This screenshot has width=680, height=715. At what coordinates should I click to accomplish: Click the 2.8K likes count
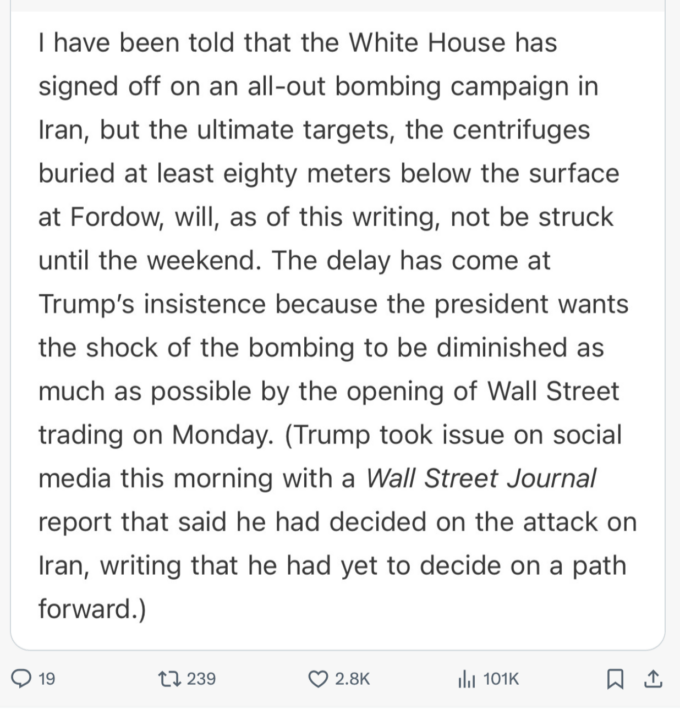click(x=352, y=679)
